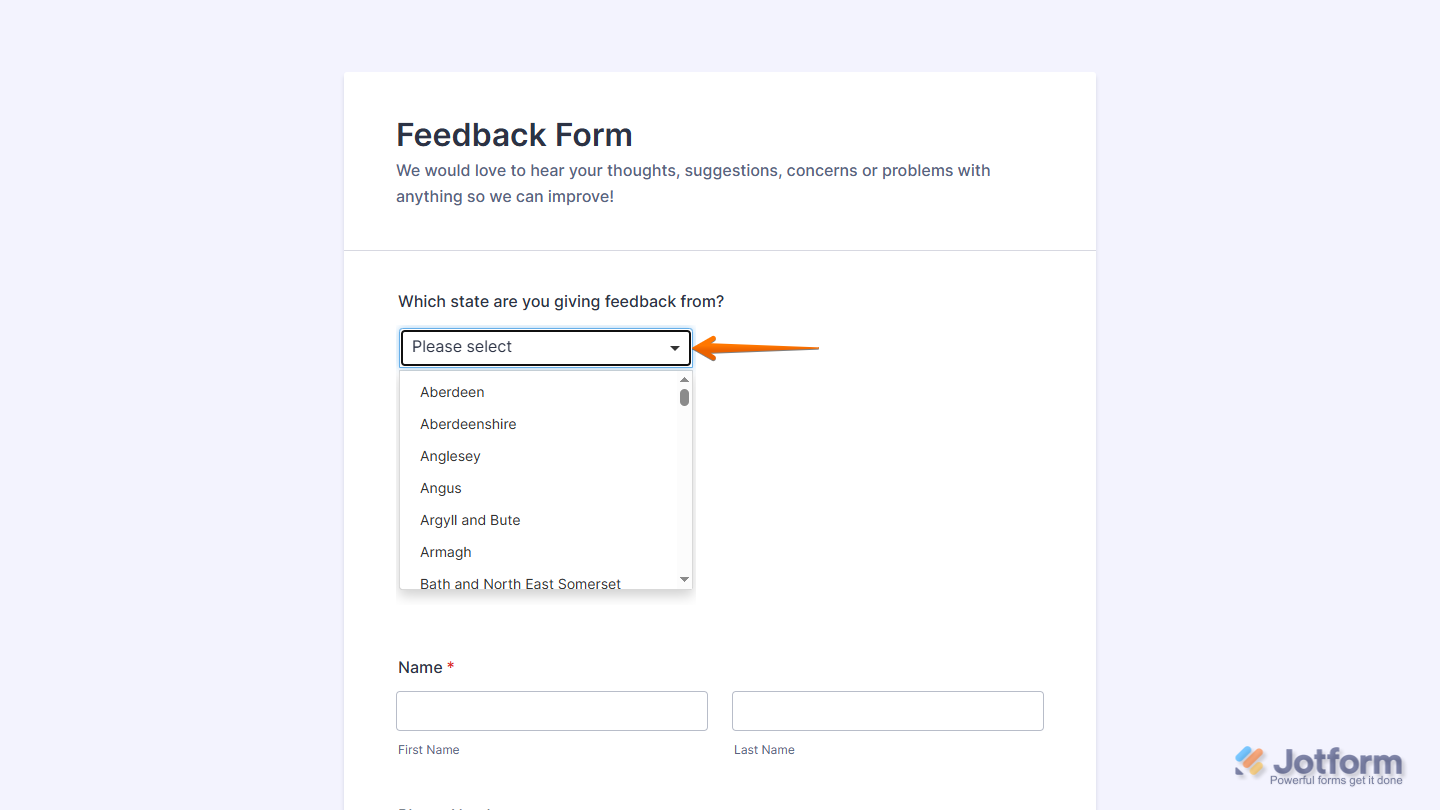This screenshot has width=1440, height=810.
Task: Select Aberdeenshire from the list
Action: coord(468,424)
